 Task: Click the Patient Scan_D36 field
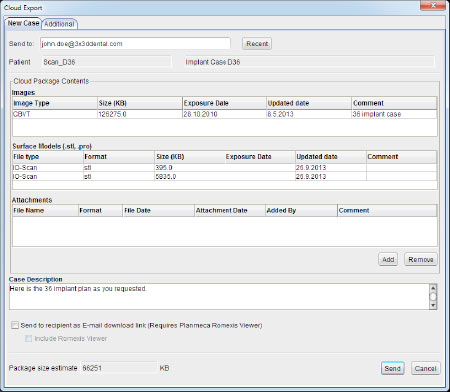[107, 62]
